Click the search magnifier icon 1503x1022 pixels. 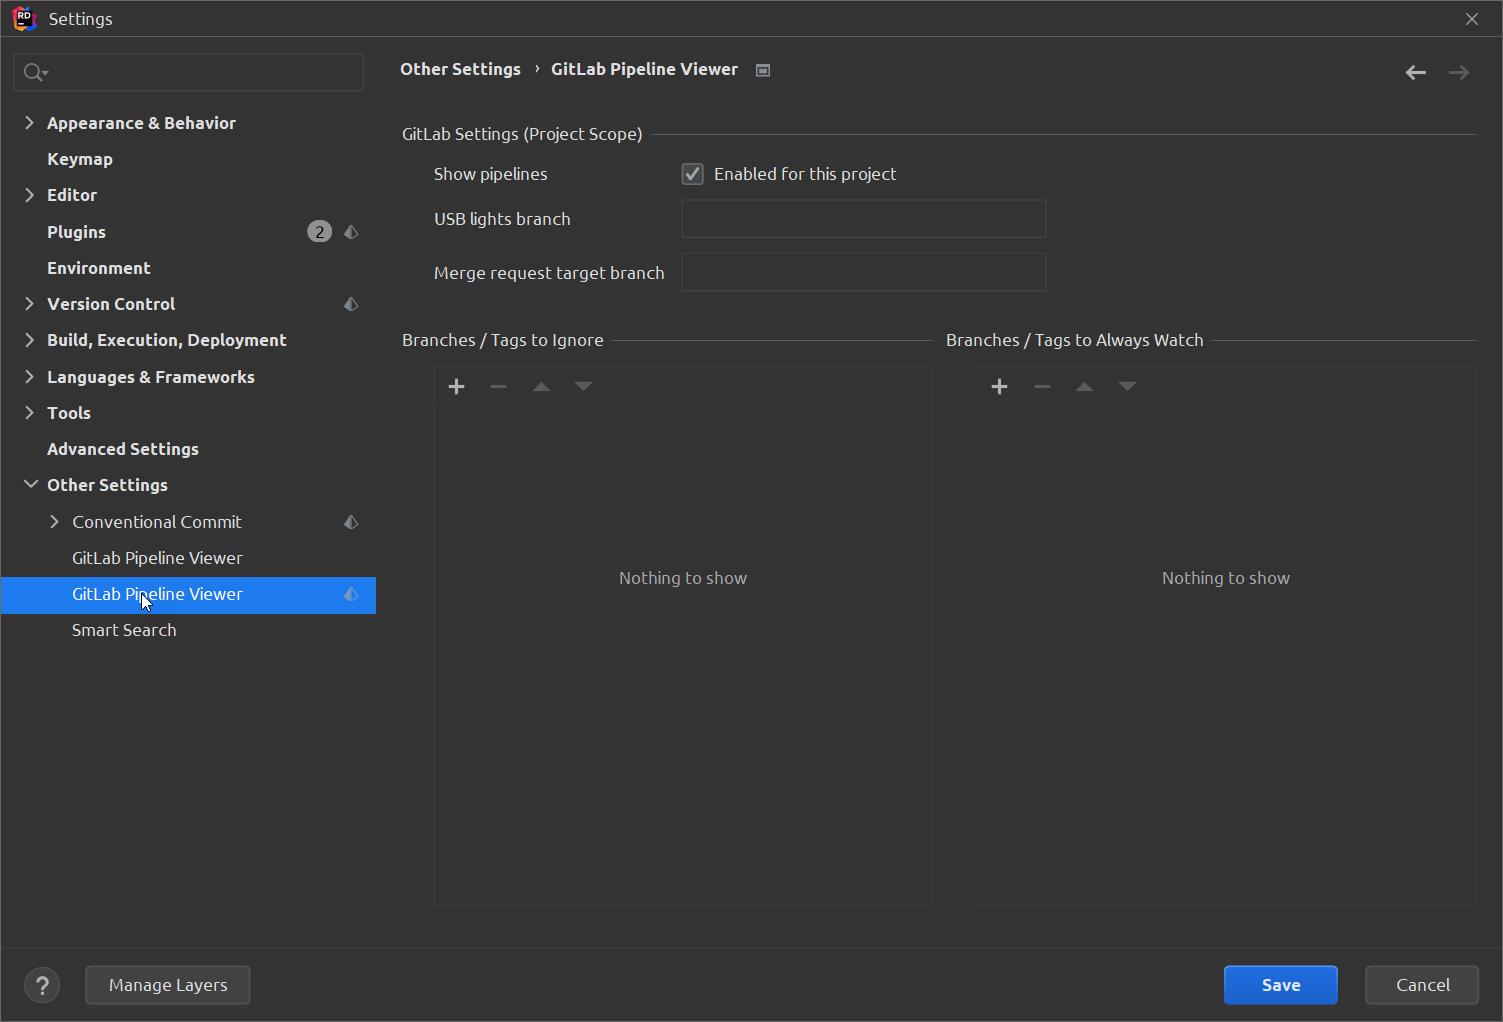35,72
